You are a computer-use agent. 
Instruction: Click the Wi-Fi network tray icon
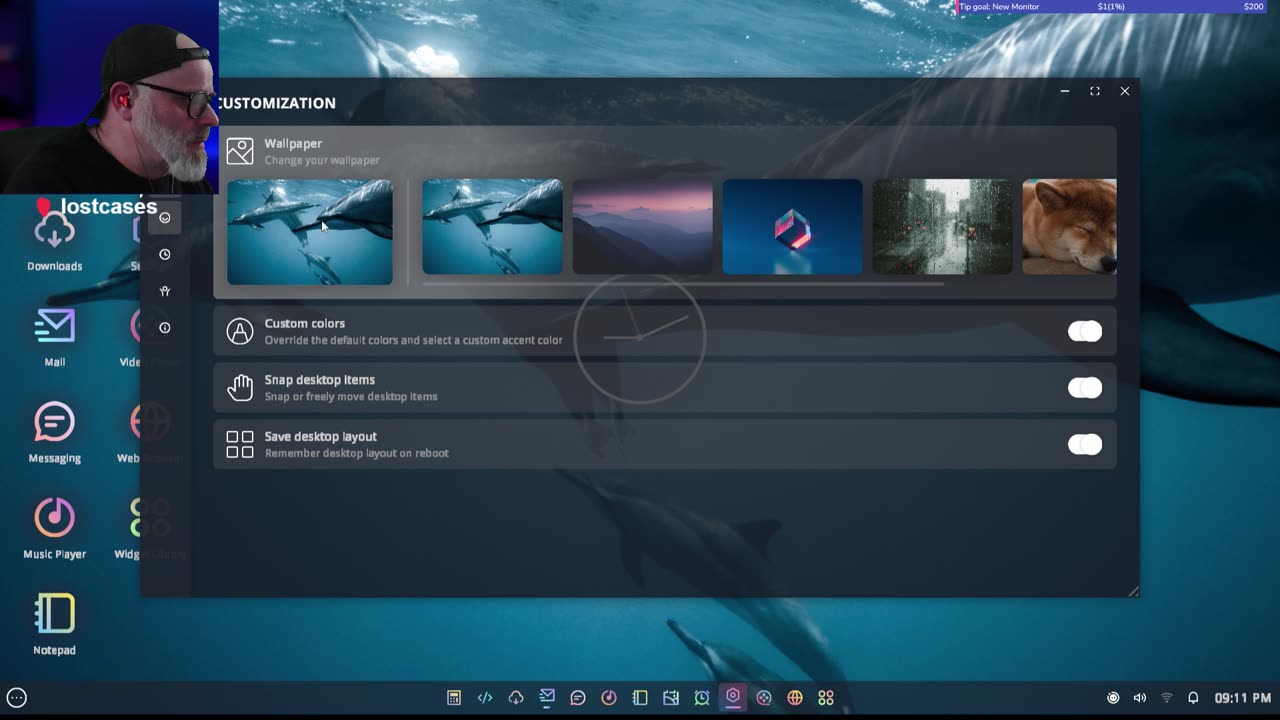(x=1166, y=698)
